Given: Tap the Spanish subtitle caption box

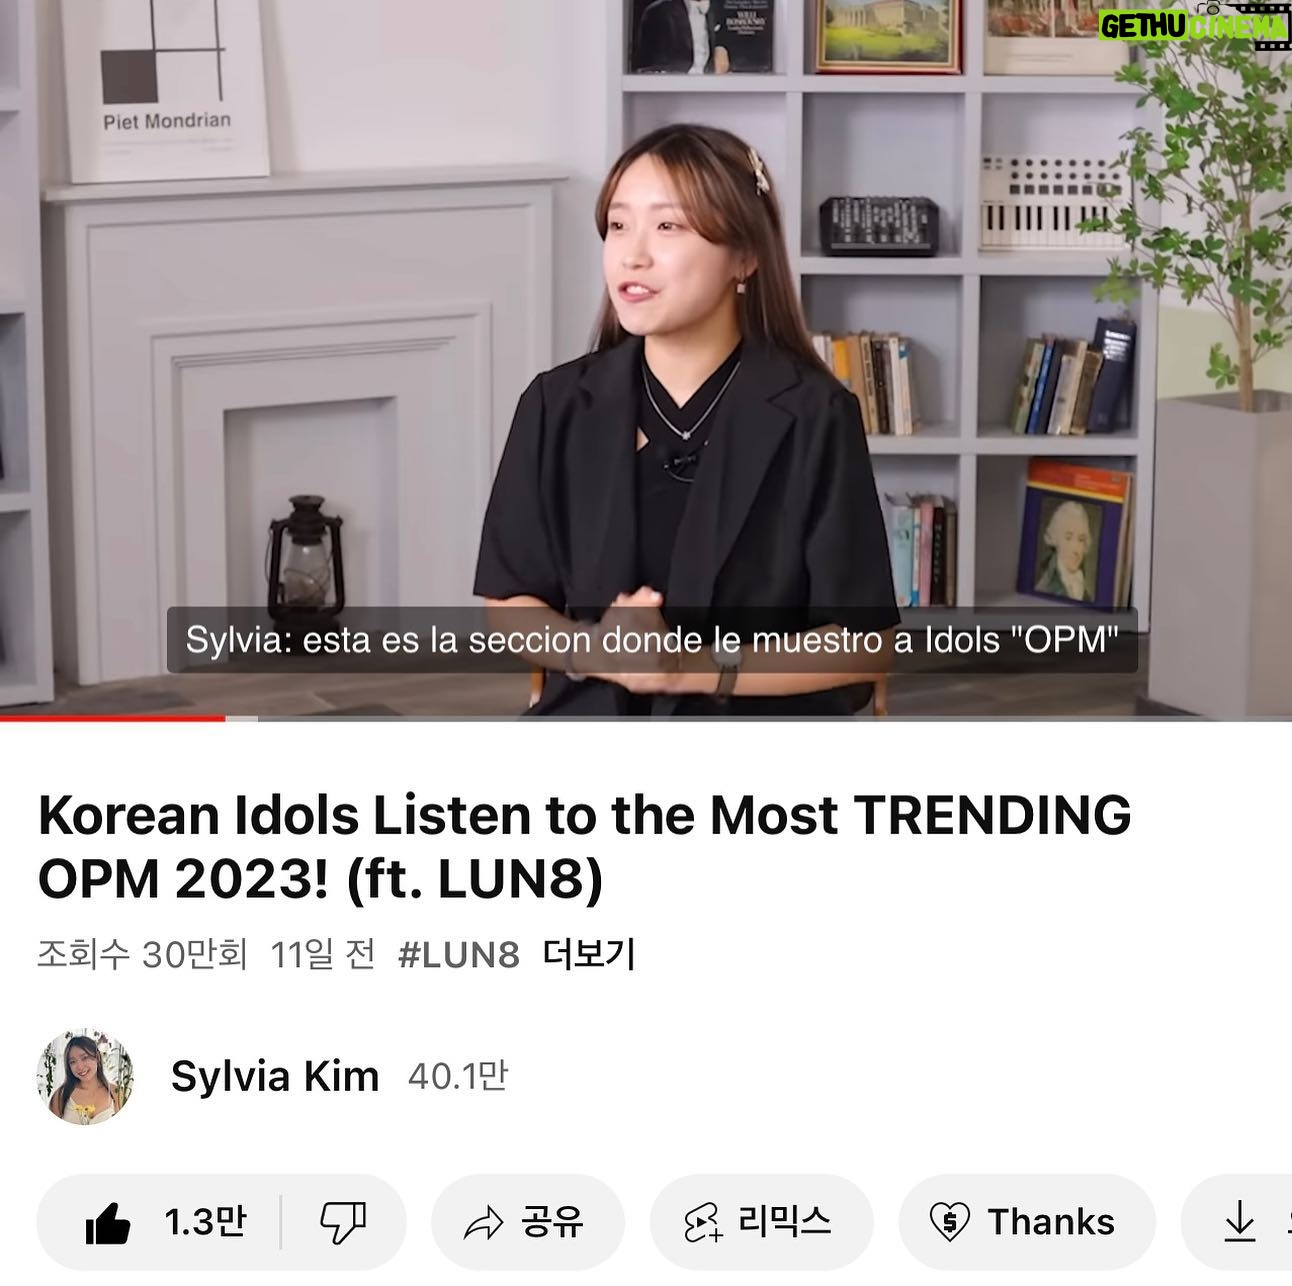Looking at the screenshot, I should coord(652,640).
